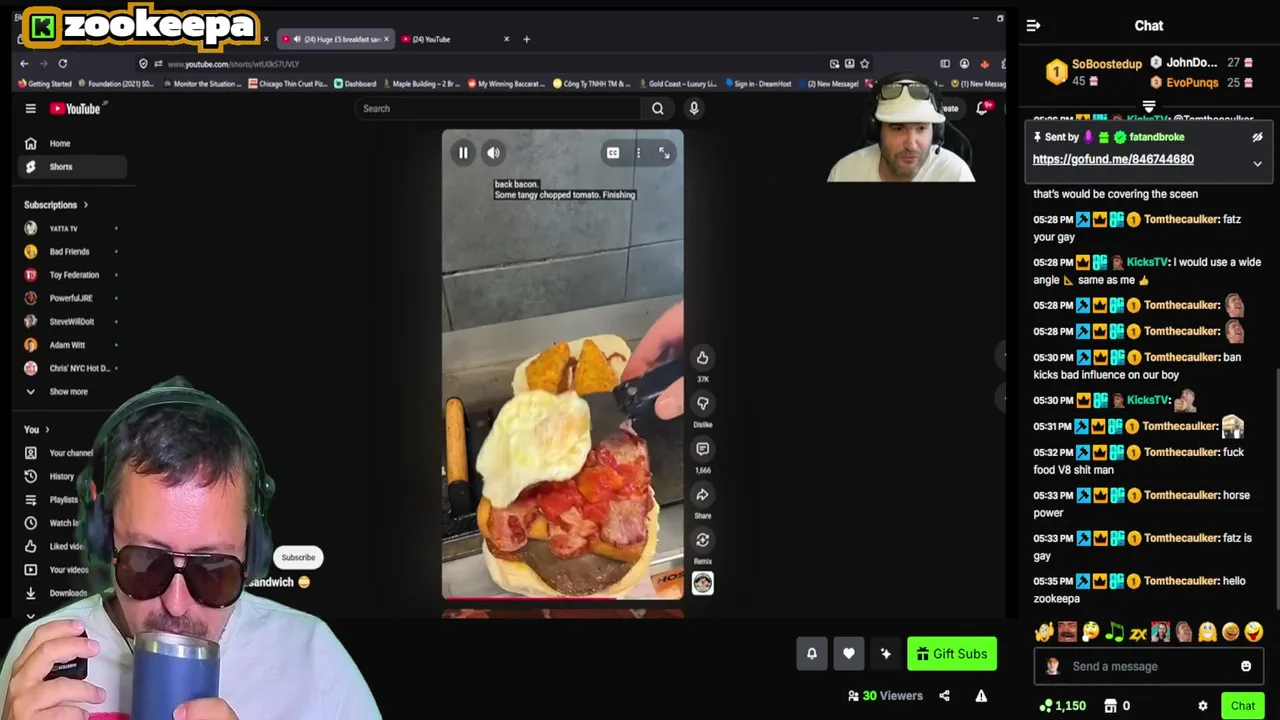This screenshot has width=1280, height=720.
Task: Like the Short with thumbs up
Action: [x=702, y=358]
